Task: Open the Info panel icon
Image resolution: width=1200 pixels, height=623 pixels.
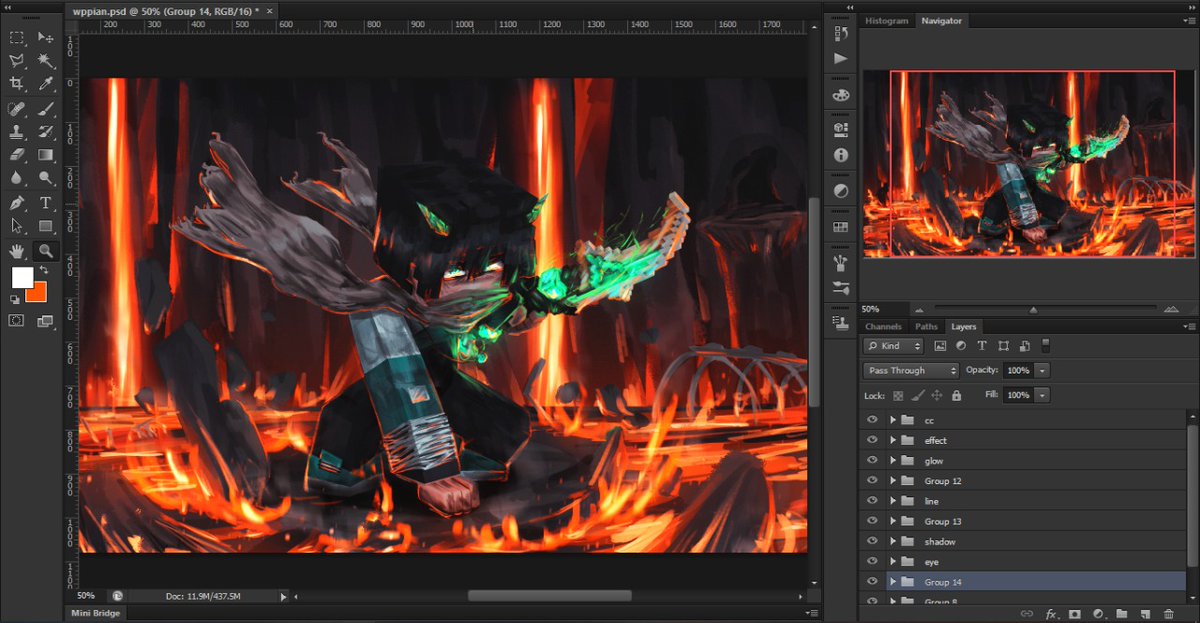Action: pyautogui.click(x=840, y=155)
